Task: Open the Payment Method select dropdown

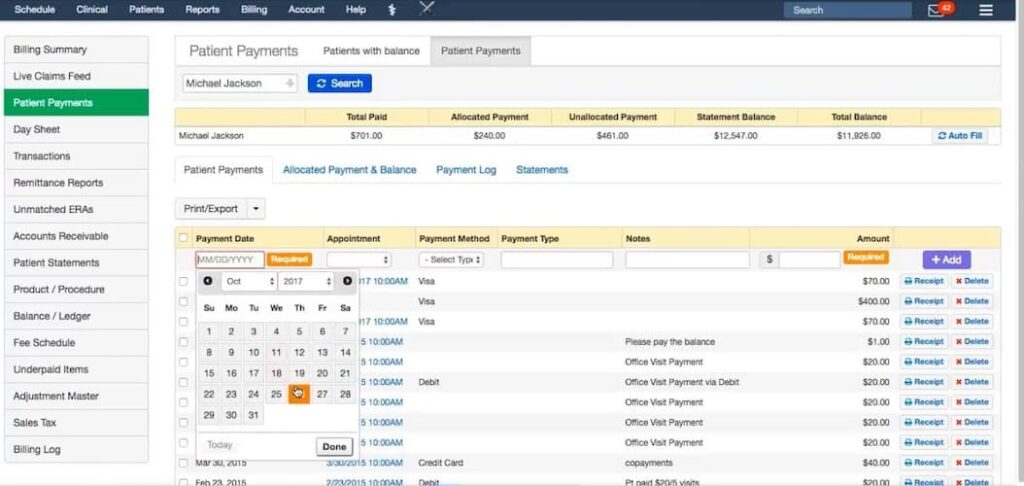Action: click(452, 260)
